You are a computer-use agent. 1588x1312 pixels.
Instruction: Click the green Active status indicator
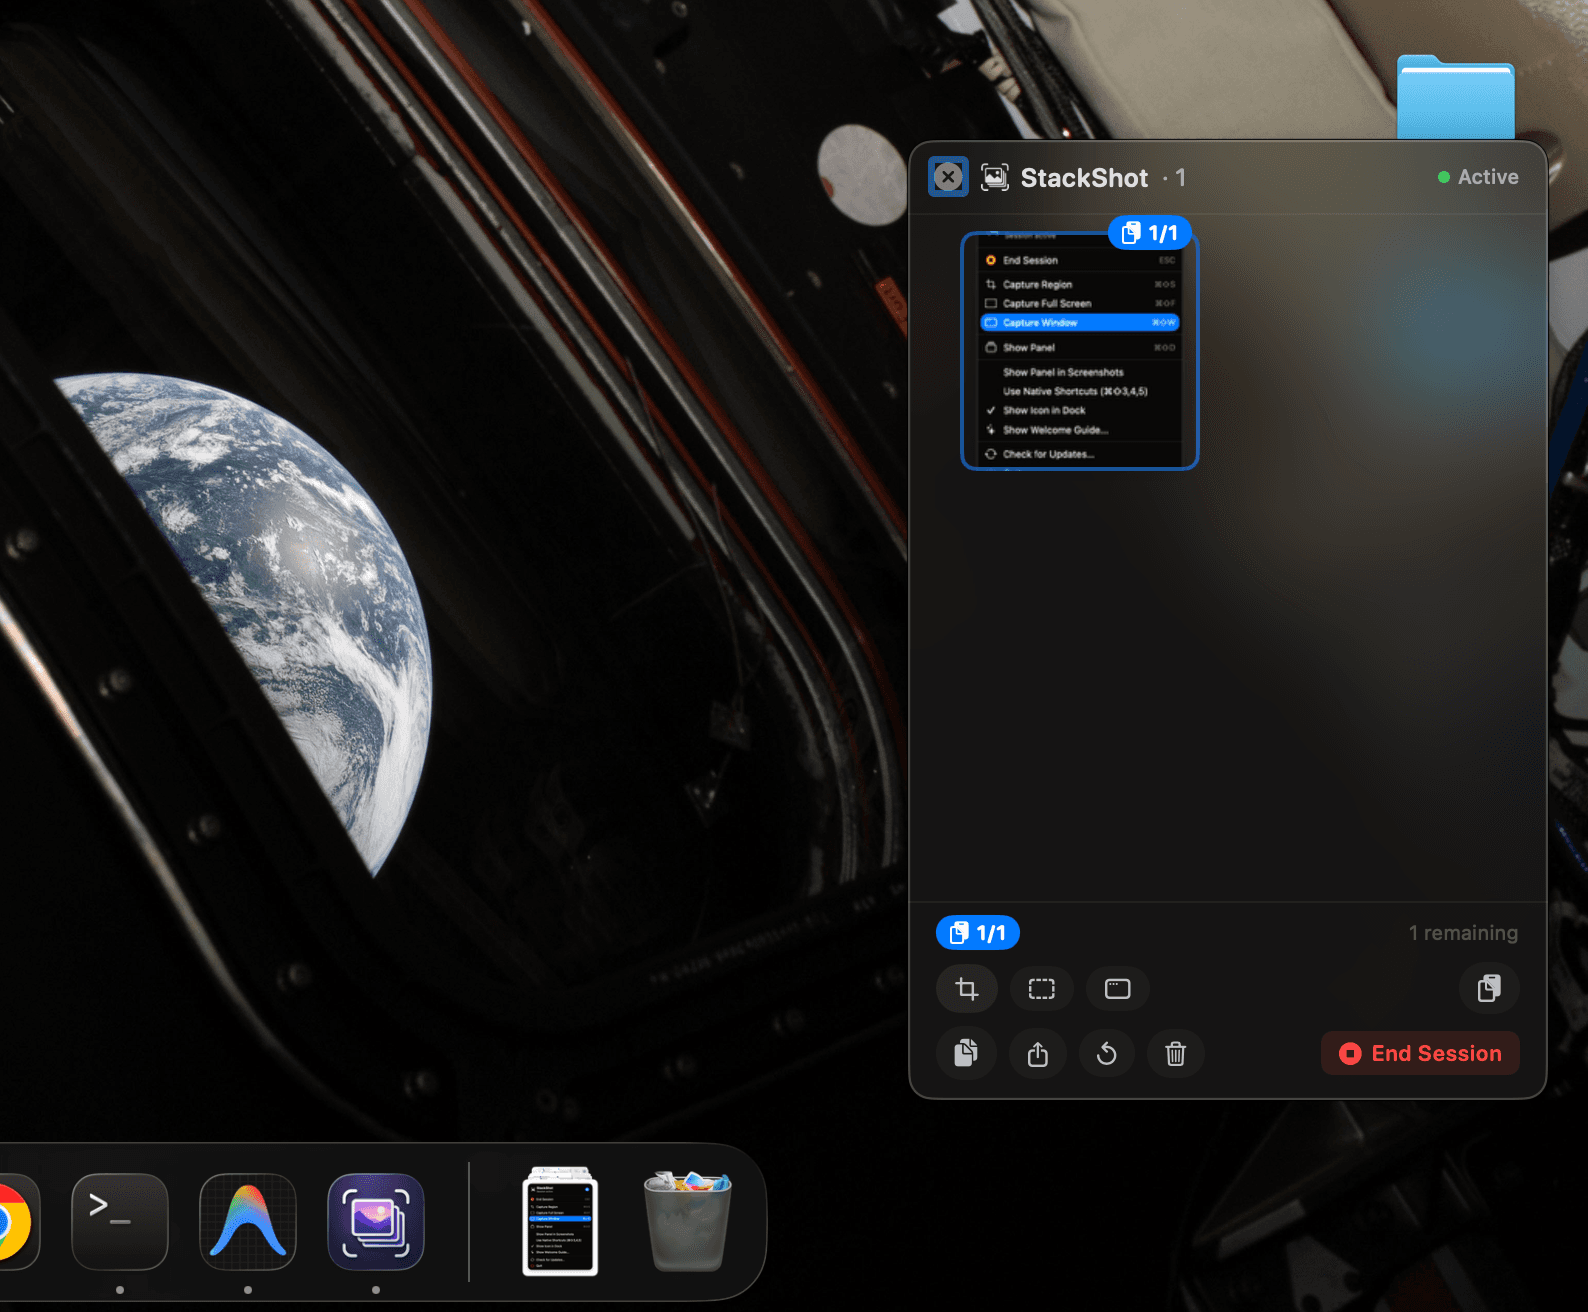(1478, 177)
